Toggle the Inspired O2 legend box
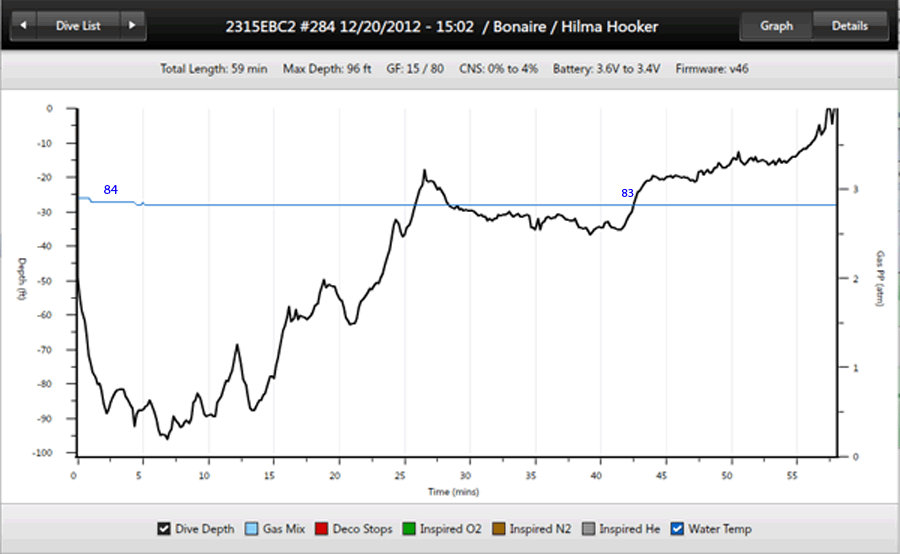Screen dimensions: 900x554 tap(410, 529)
